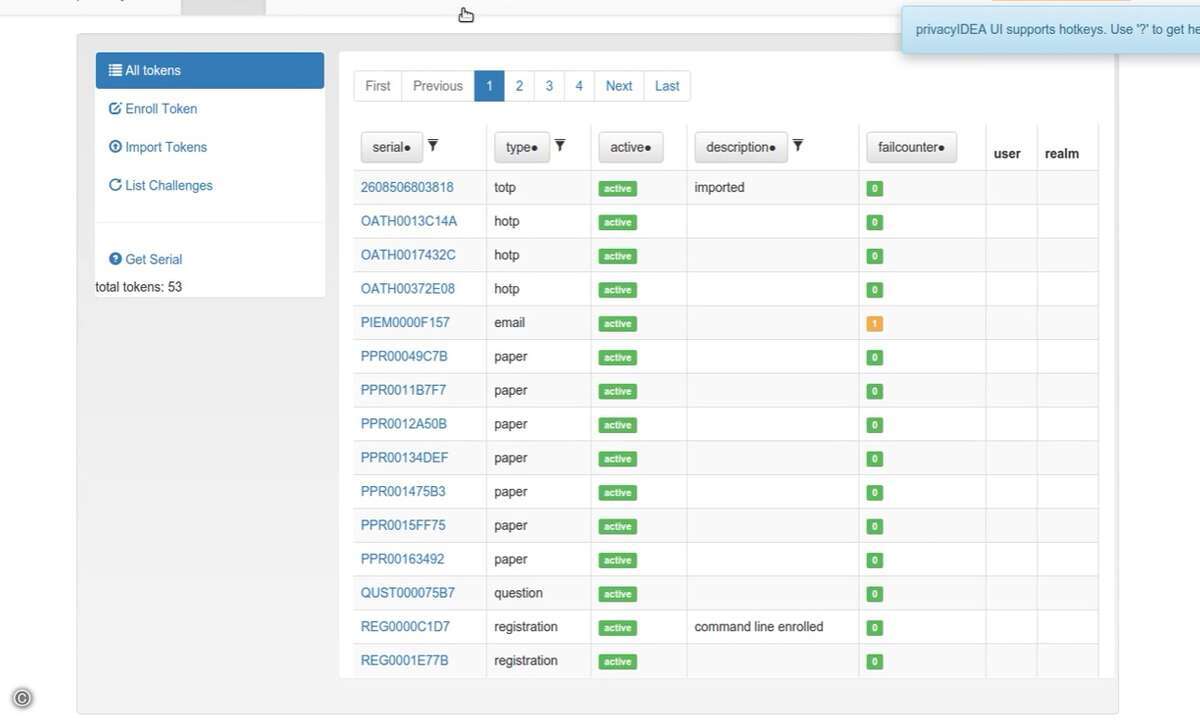Open List Challenges in the sidebar
This screenshot has height=720, width=1200.
[161, 185]
